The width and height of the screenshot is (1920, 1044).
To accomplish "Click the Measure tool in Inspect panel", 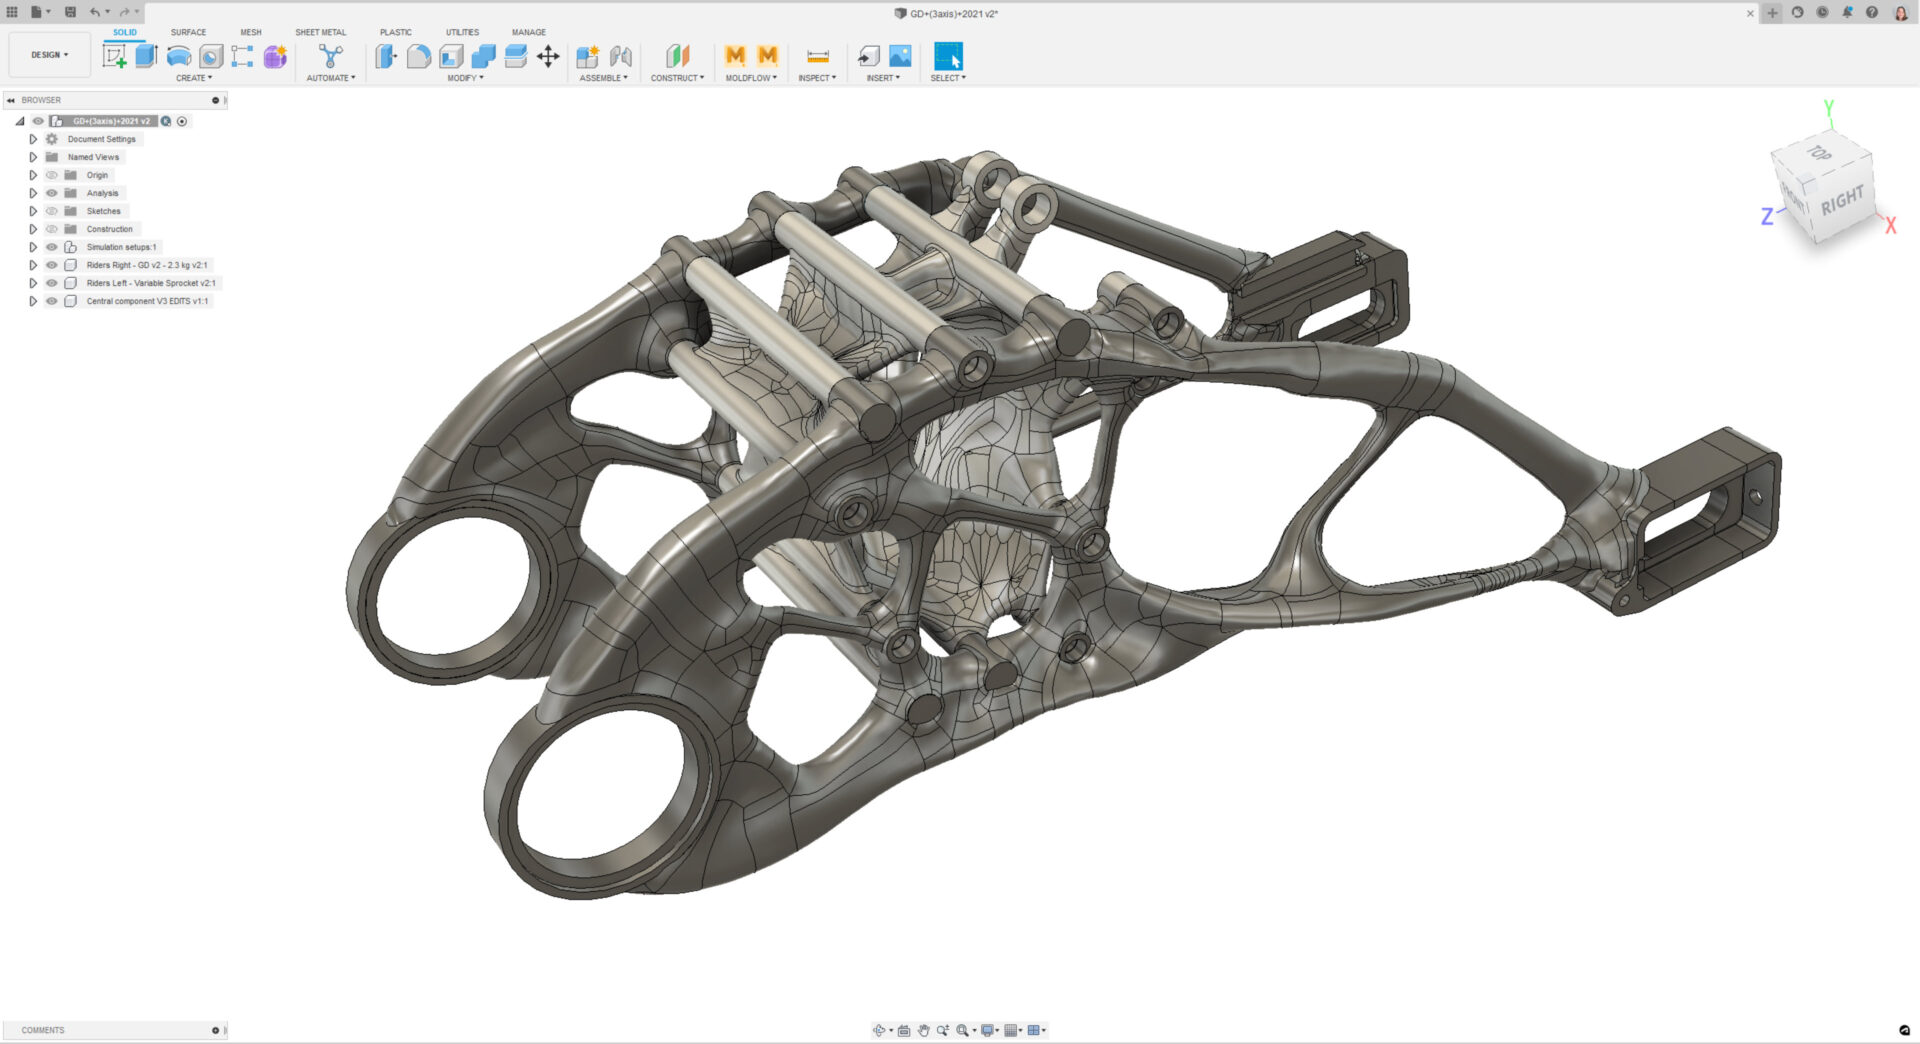I will [x=818, y=57].
